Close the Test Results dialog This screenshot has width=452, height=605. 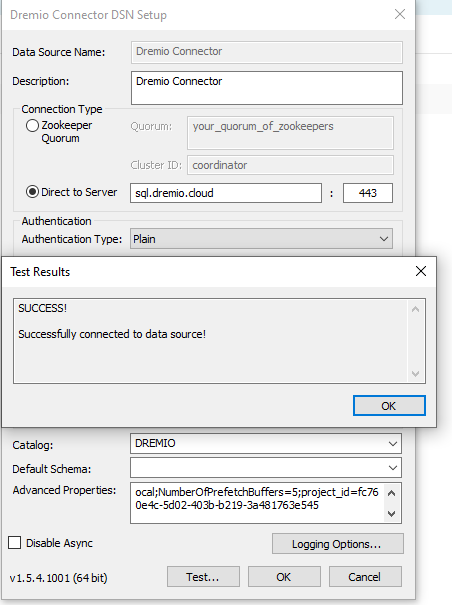pos(421,271)
